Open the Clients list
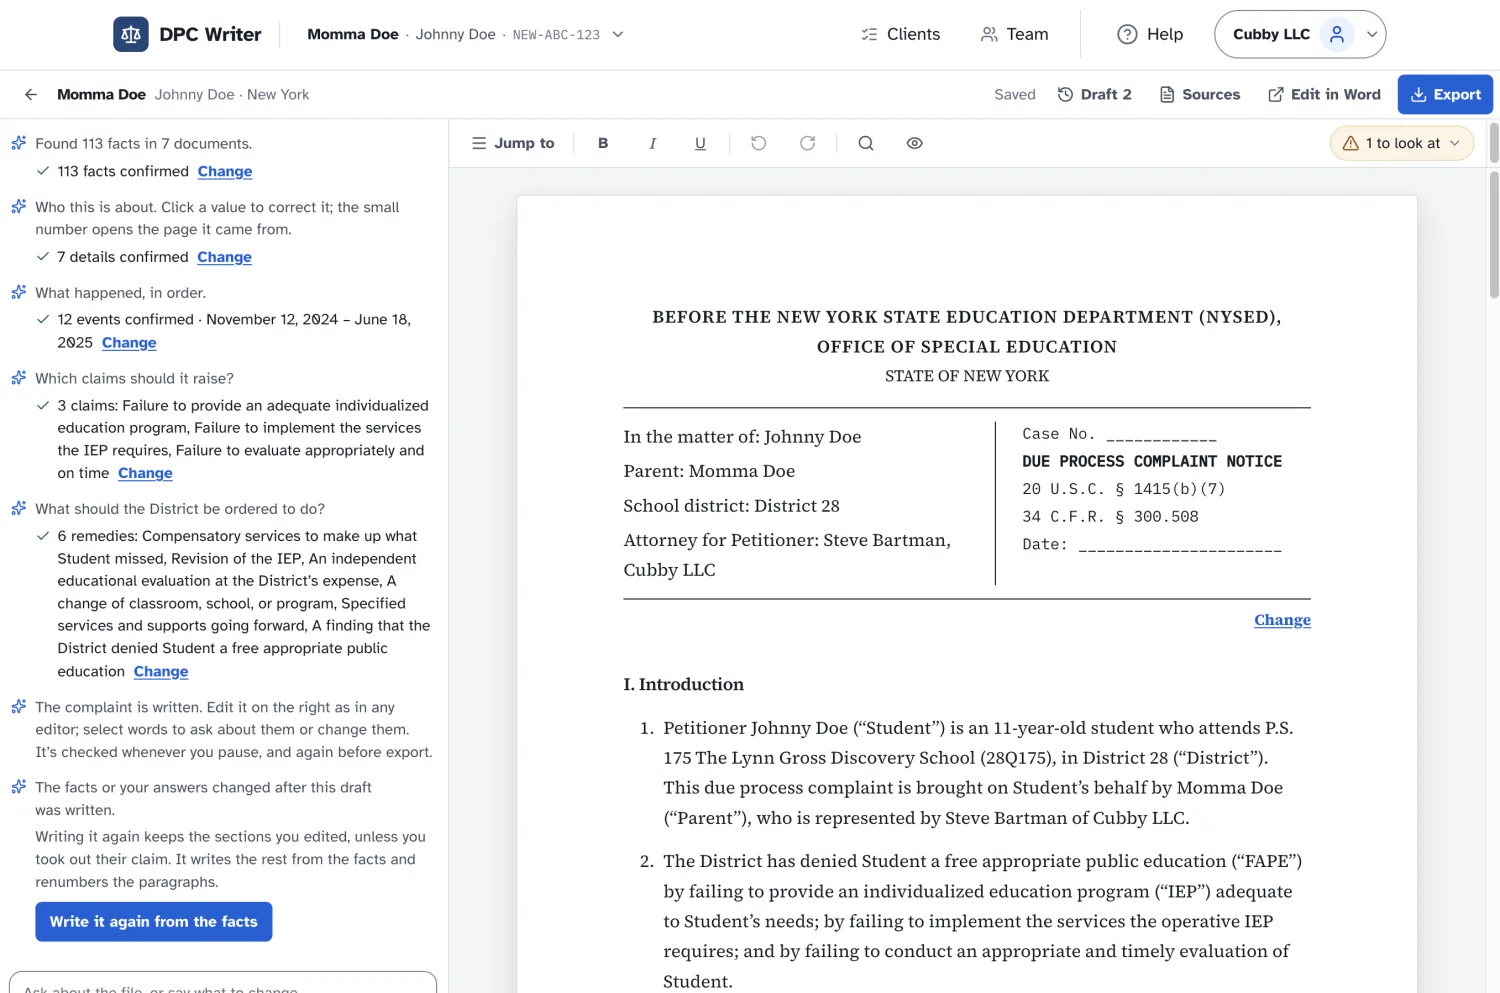 900,34
